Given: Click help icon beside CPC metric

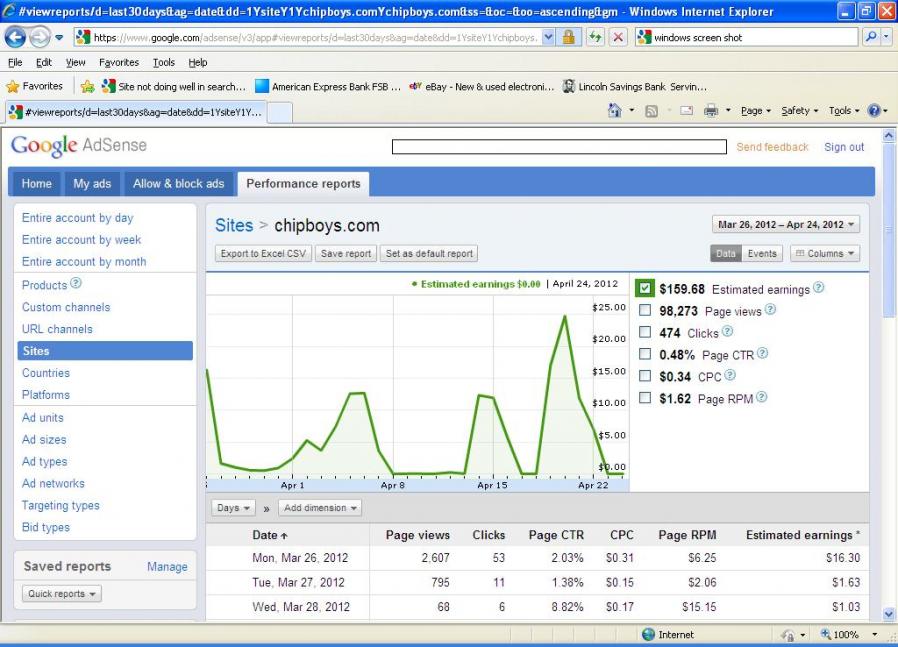Looking at the screenshot, I should tap(730, 375).
